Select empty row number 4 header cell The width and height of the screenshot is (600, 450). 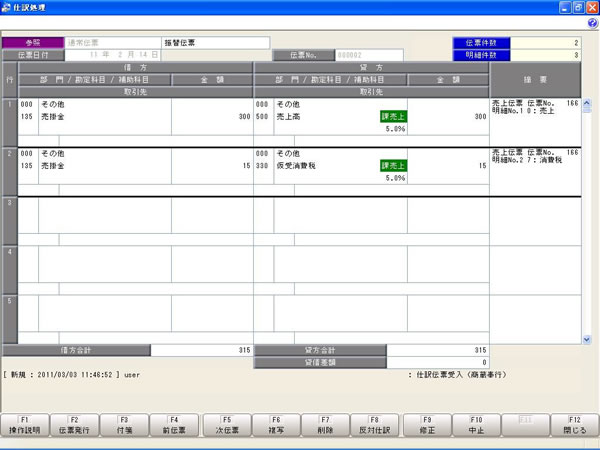[x=10, y=270]
